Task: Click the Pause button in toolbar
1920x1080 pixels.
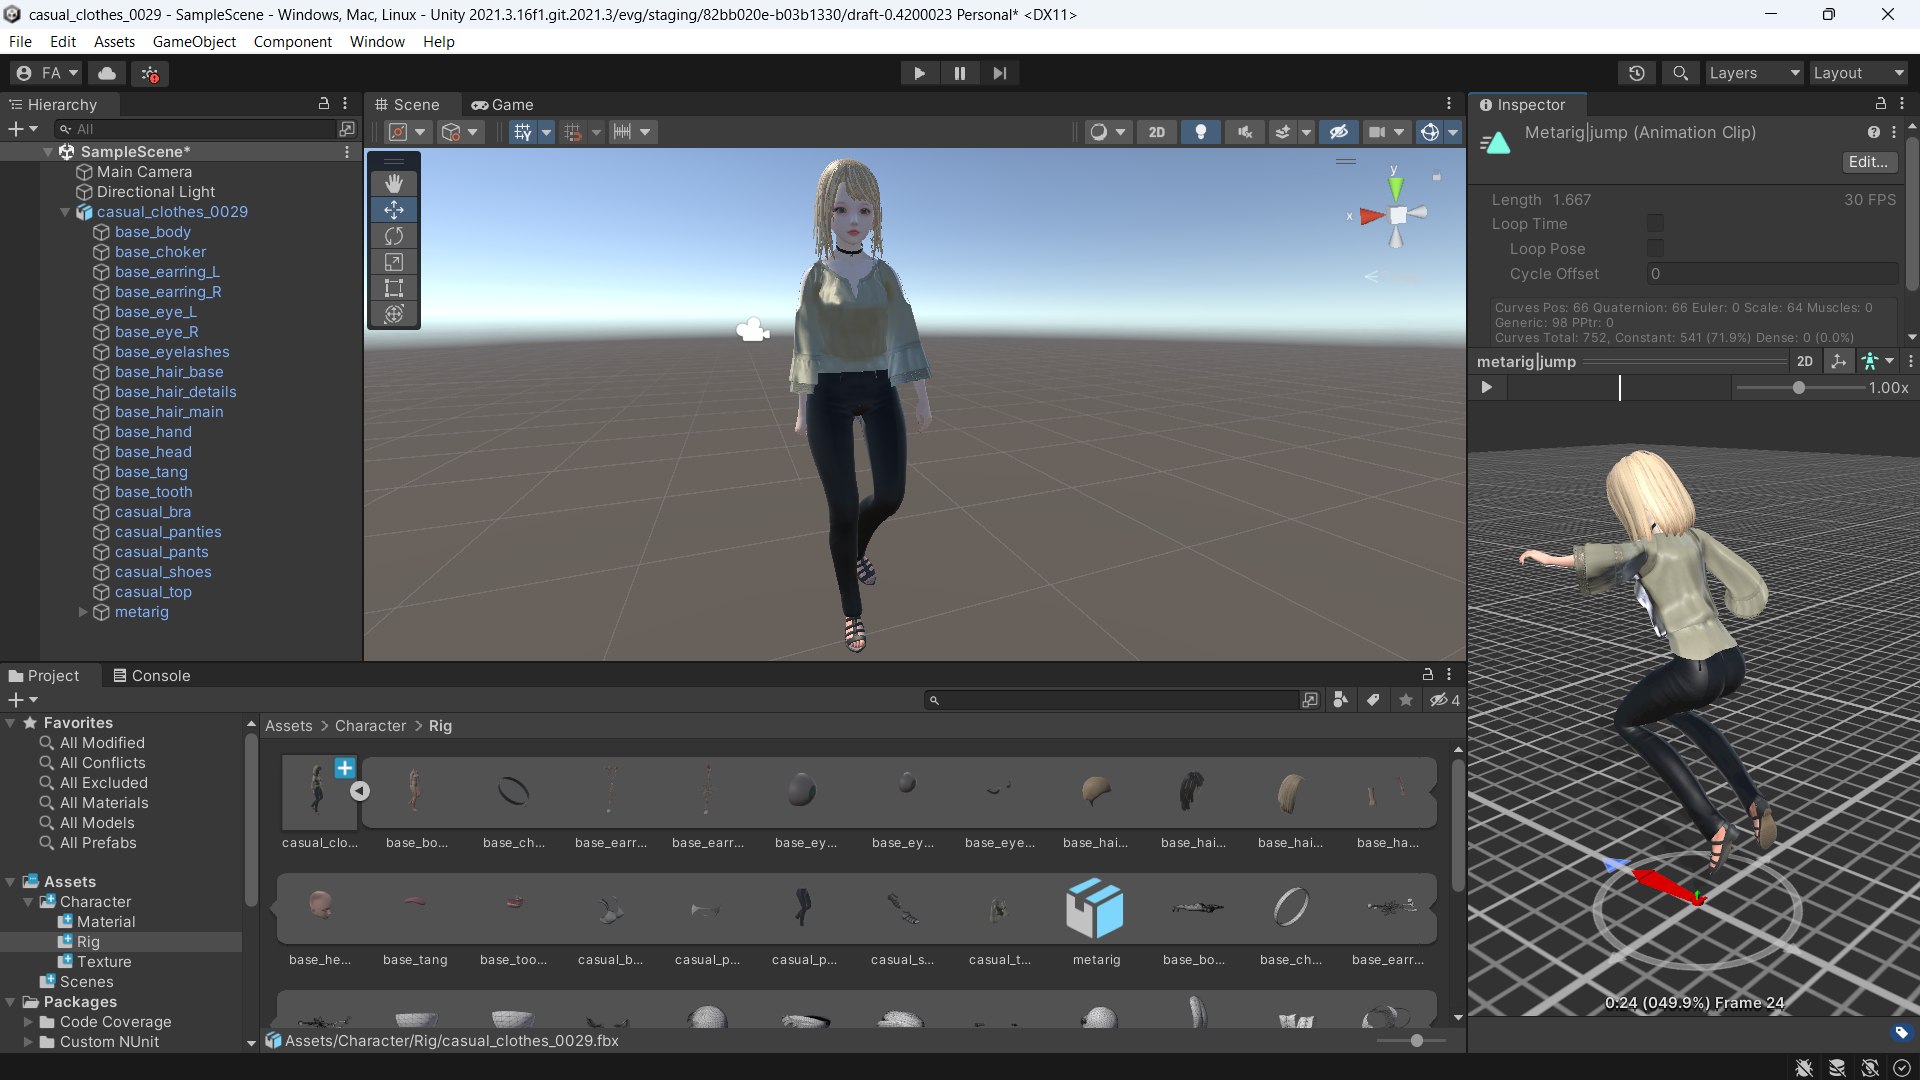Action: tap(960, 73)
